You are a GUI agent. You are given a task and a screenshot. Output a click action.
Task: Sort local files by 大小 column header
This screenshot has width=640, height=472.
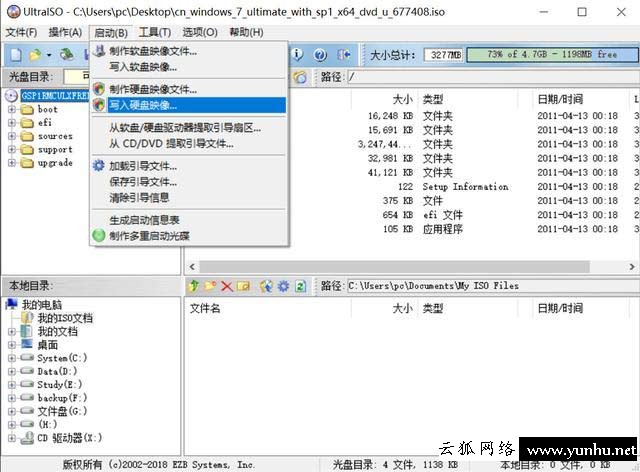click(x=402, y=308)
